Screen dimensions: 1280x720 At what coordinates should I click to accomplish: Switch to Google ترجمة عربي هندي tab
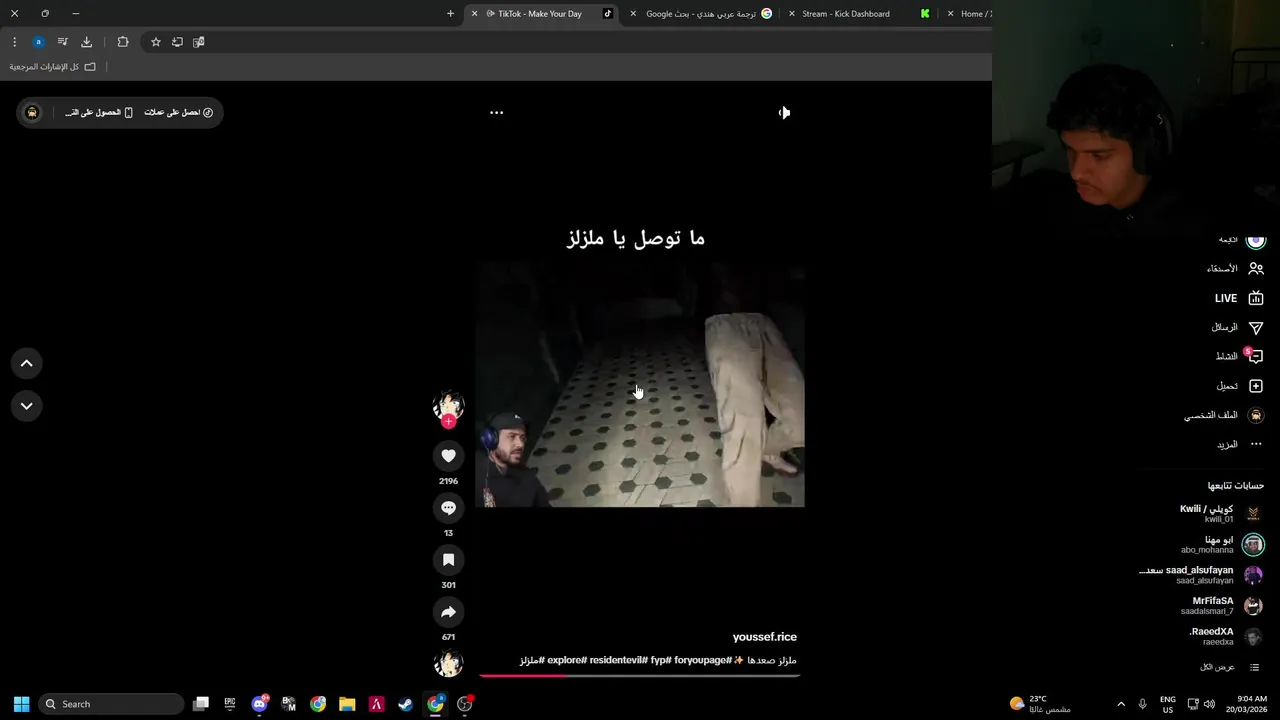pos(701,14)
